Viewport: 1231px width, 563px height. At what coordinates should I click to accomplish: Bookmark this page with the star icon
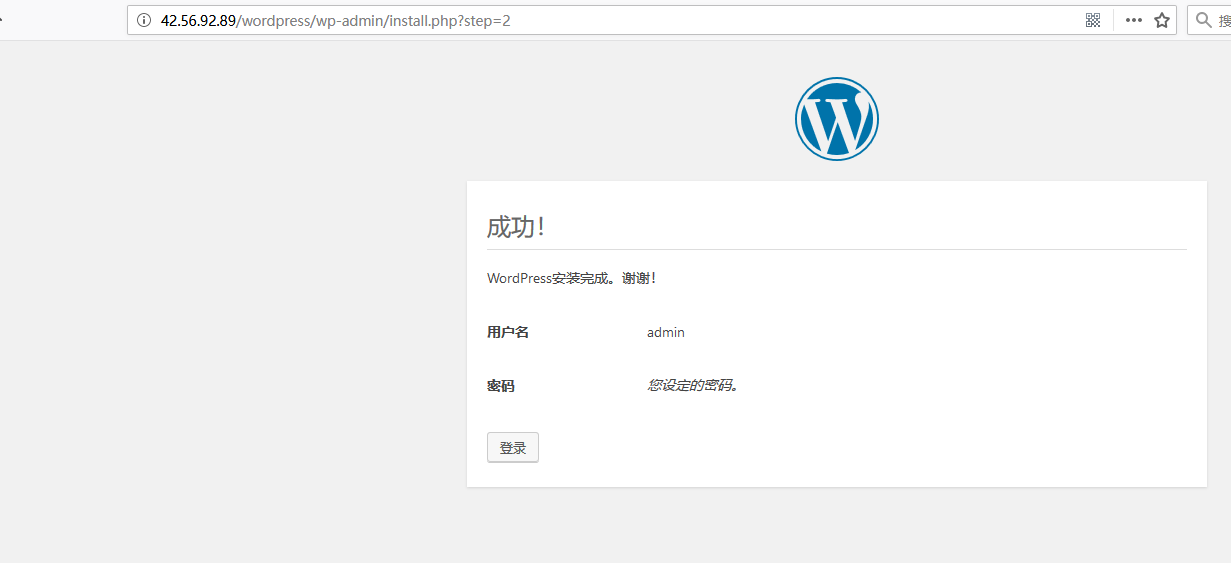click(1162, 20)
